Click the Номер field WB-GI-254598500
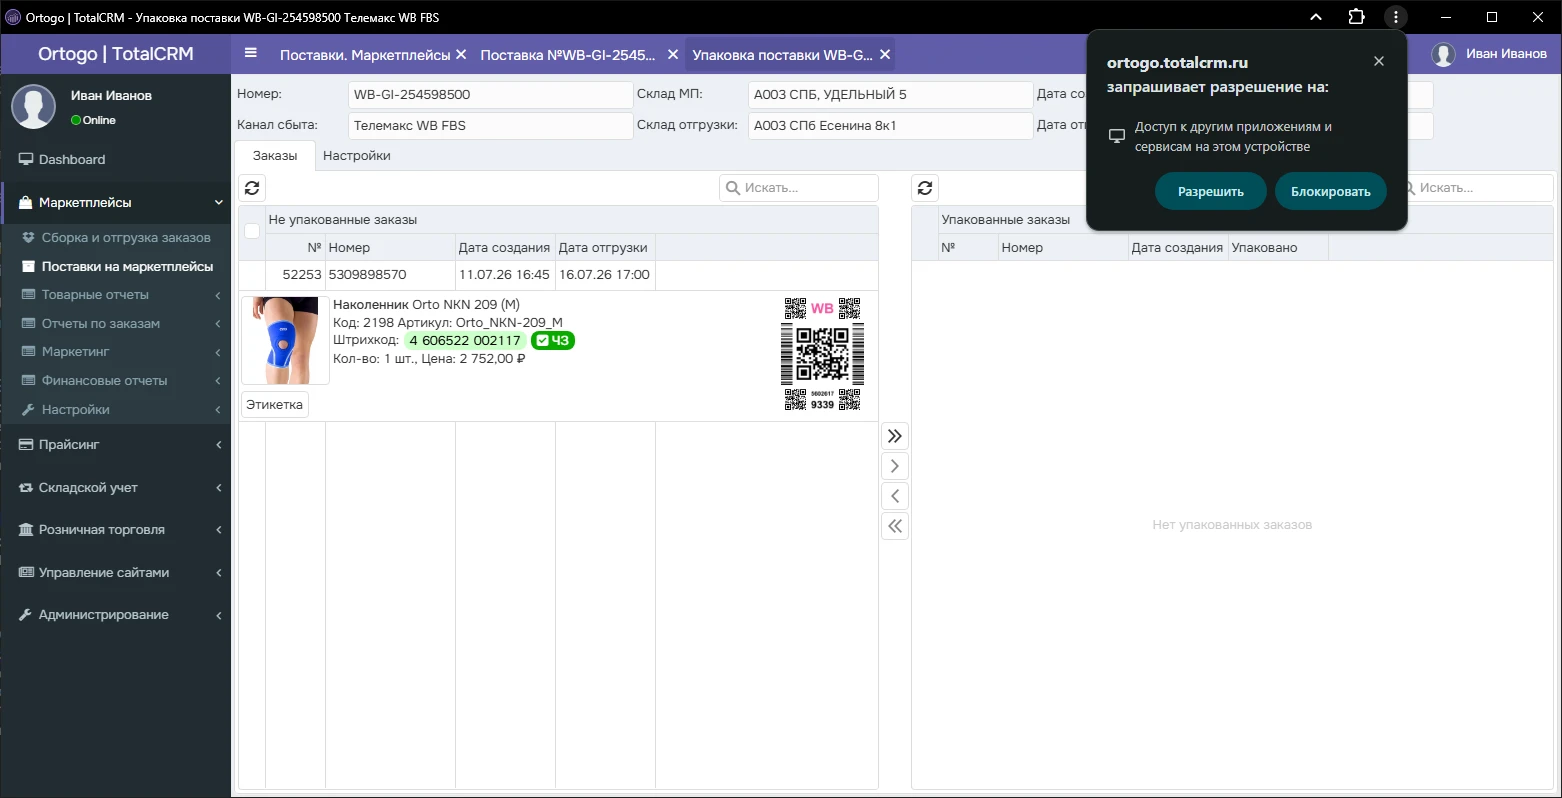1562x798 pixels. pos(490,95)
